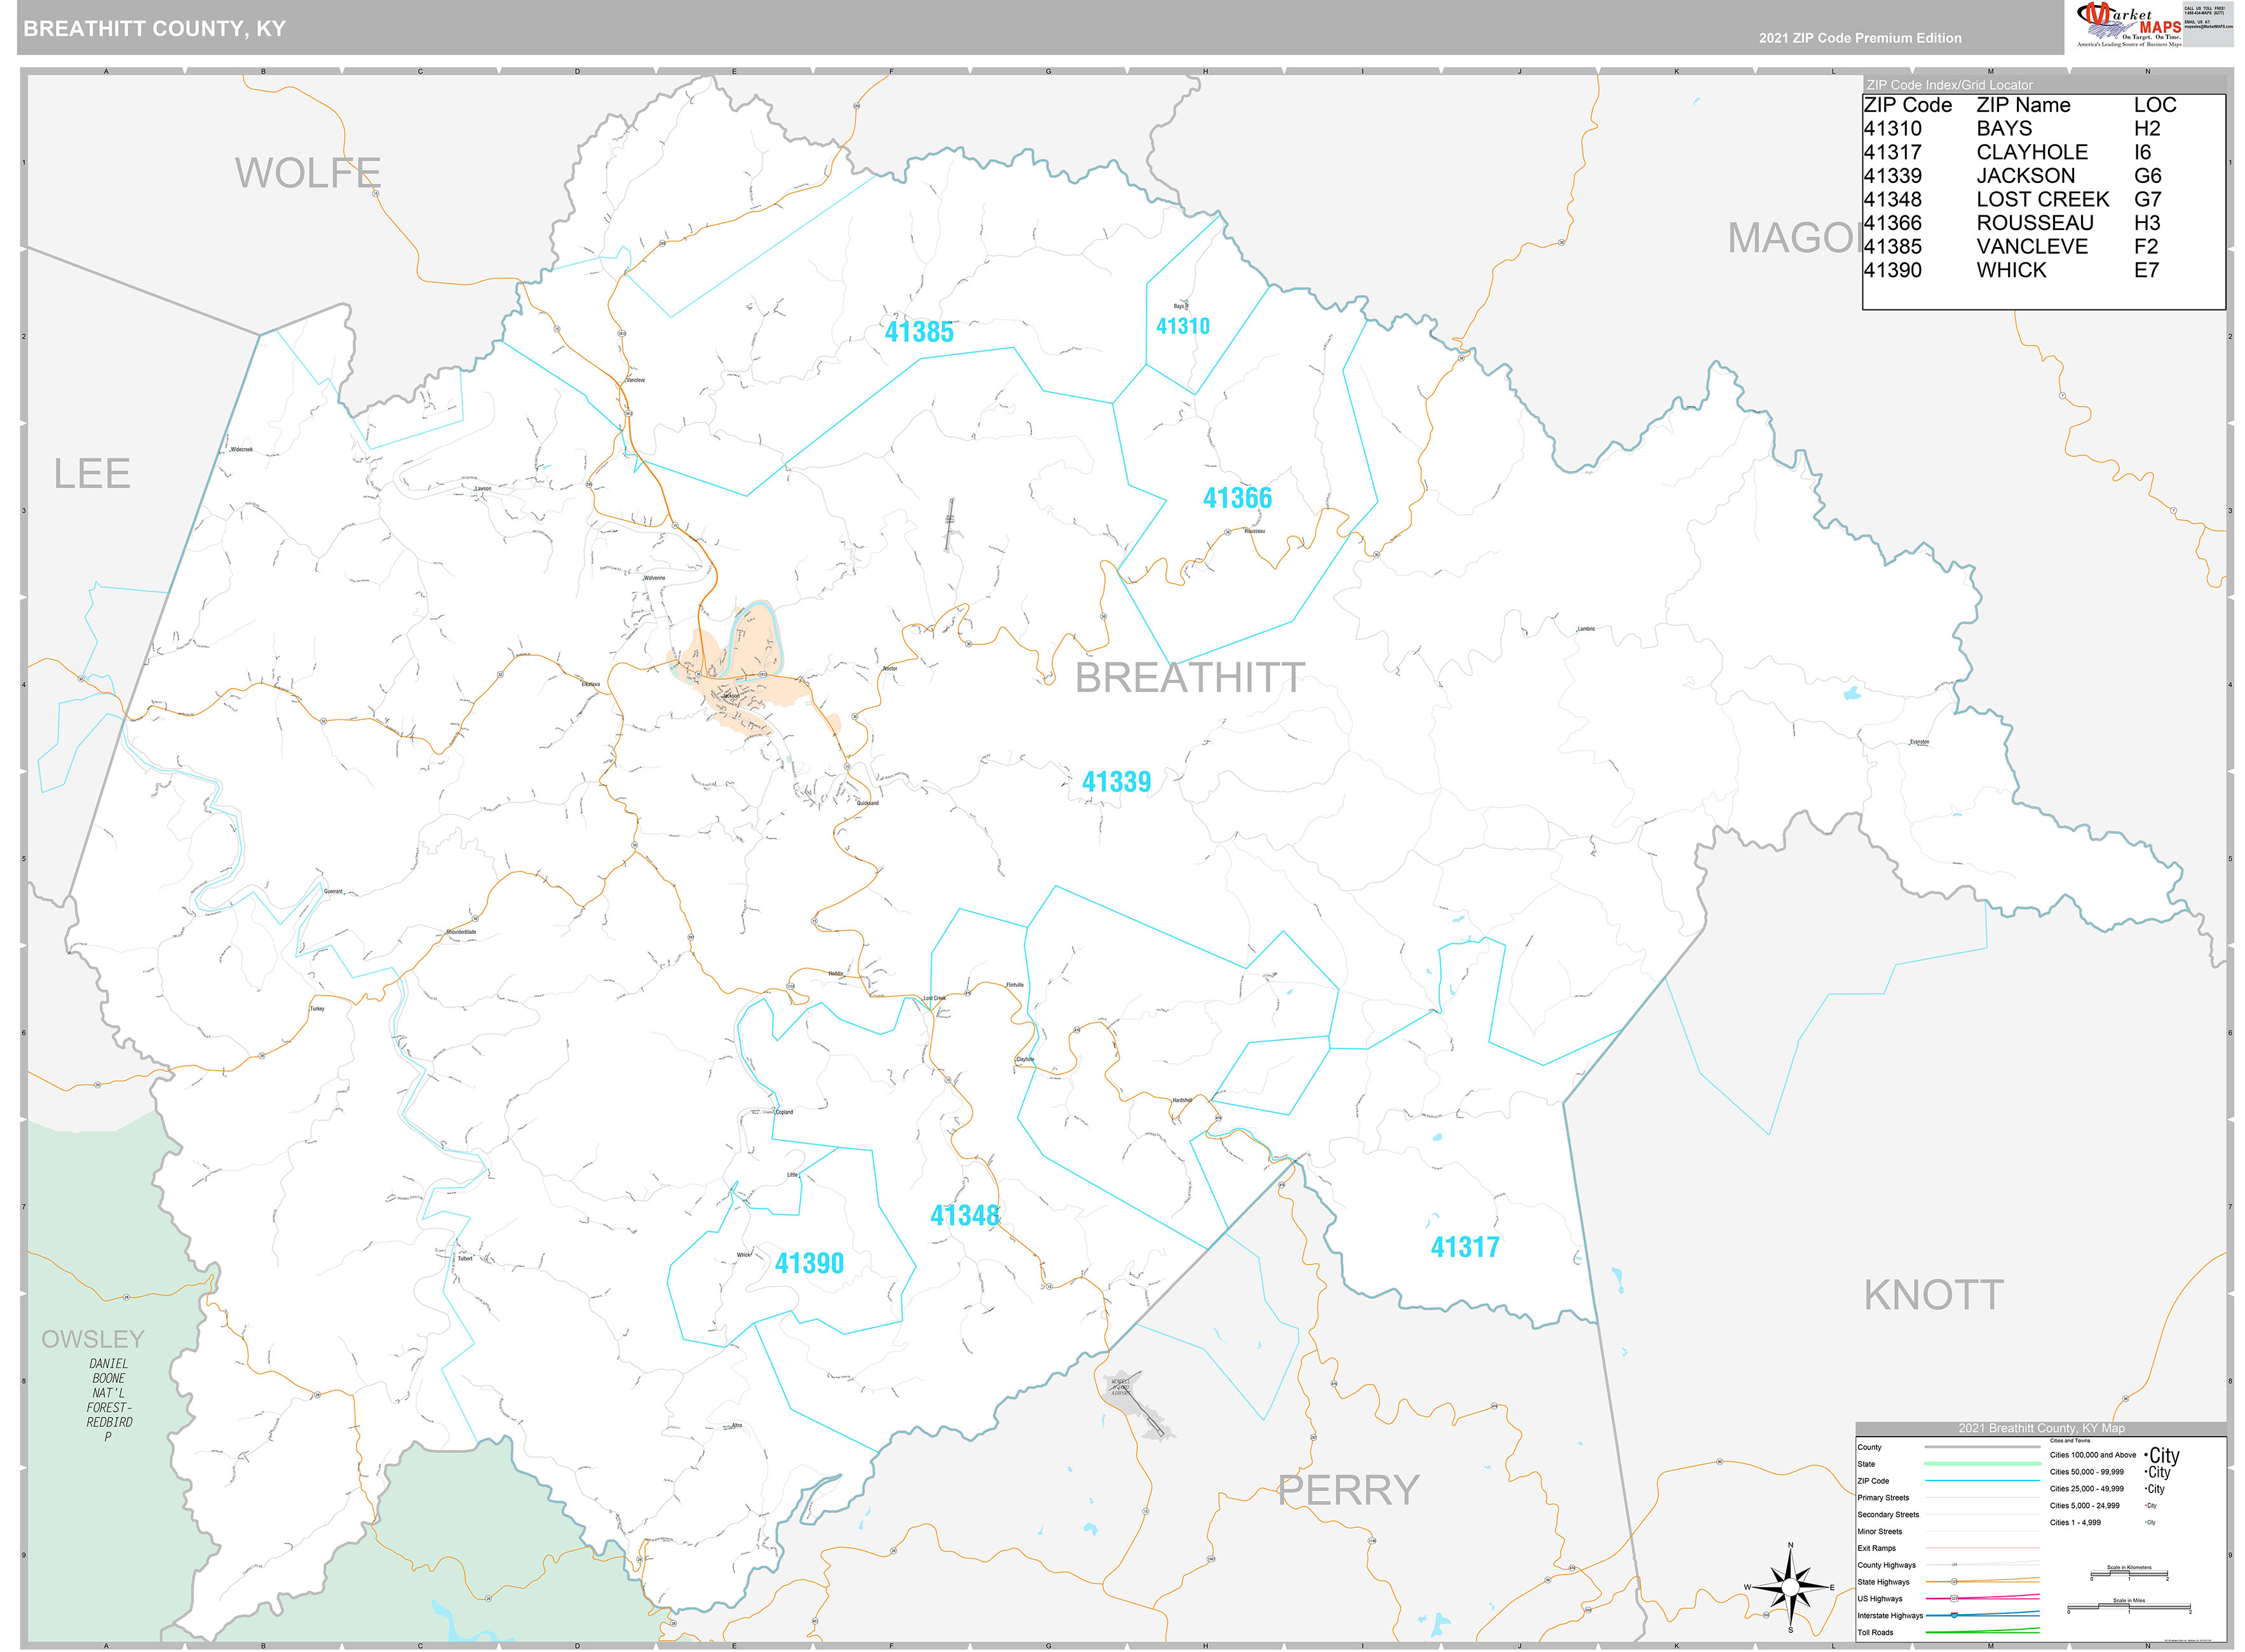
Task: Select the State Highways legend symbol
Action: click(x=1955, y=1582)
